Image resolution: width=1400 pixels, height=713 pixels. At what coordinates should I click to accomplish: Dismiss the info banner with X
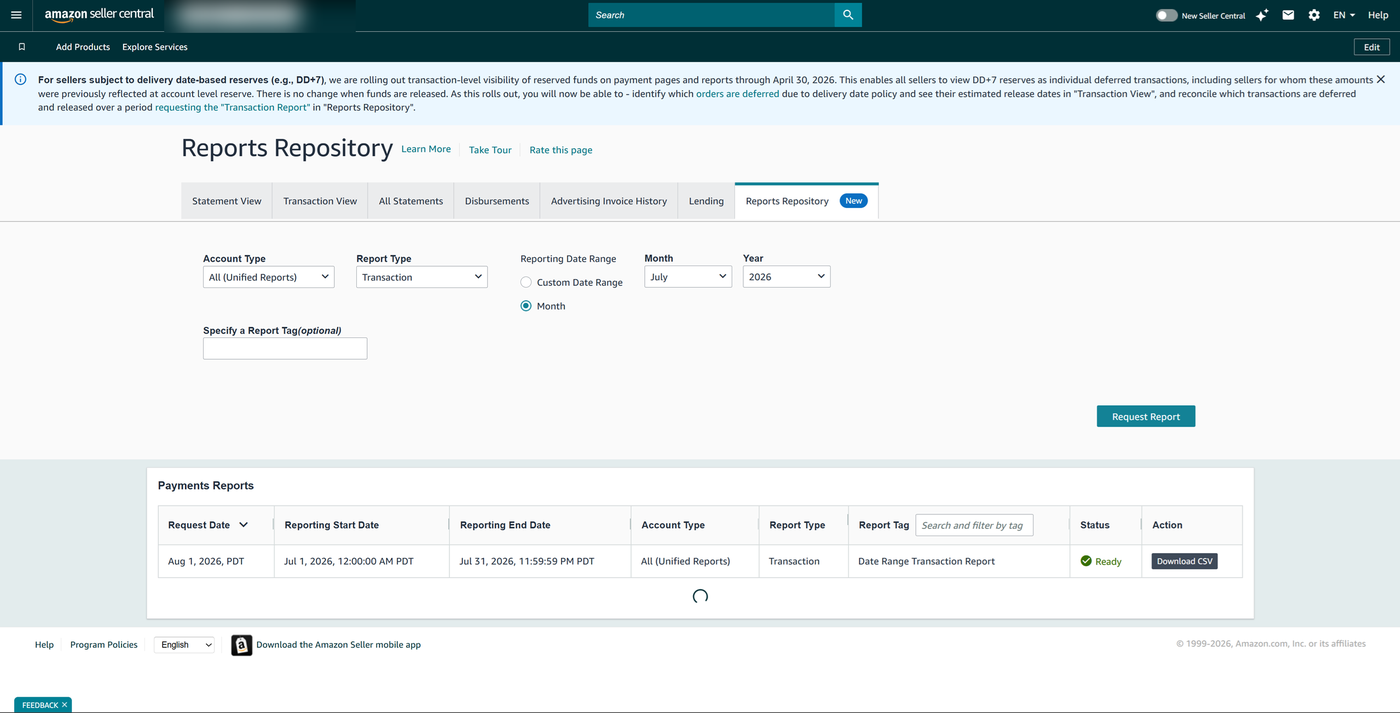point(1381,79)
